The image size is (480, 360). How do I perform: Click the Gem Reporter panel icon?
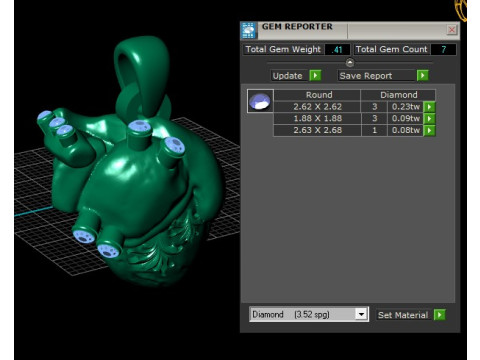coord(249,31)
